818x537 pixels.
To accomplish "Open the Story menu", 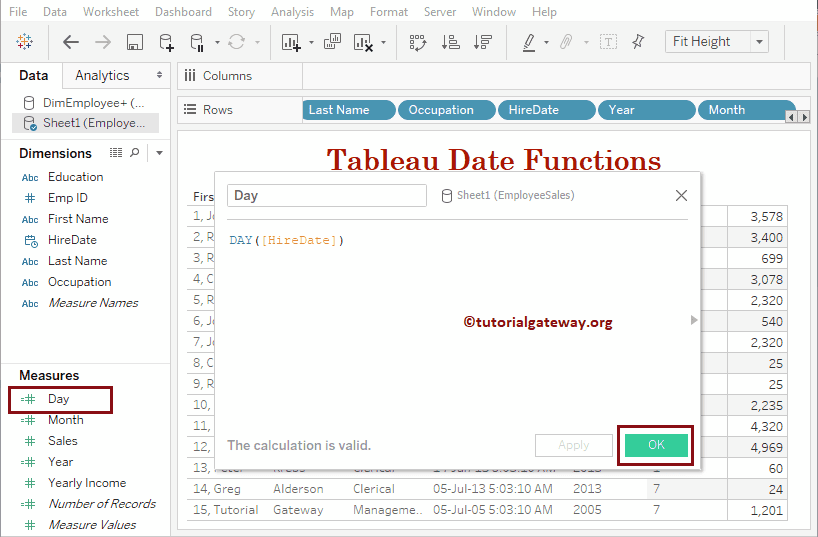I will (x=241, y=11).
